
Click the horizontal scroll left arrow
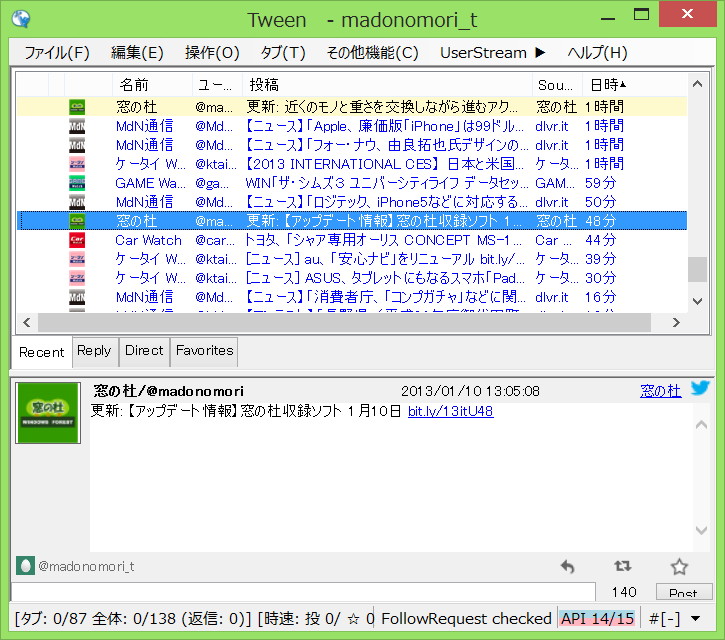pyautogui.click(x=27, y=322)
